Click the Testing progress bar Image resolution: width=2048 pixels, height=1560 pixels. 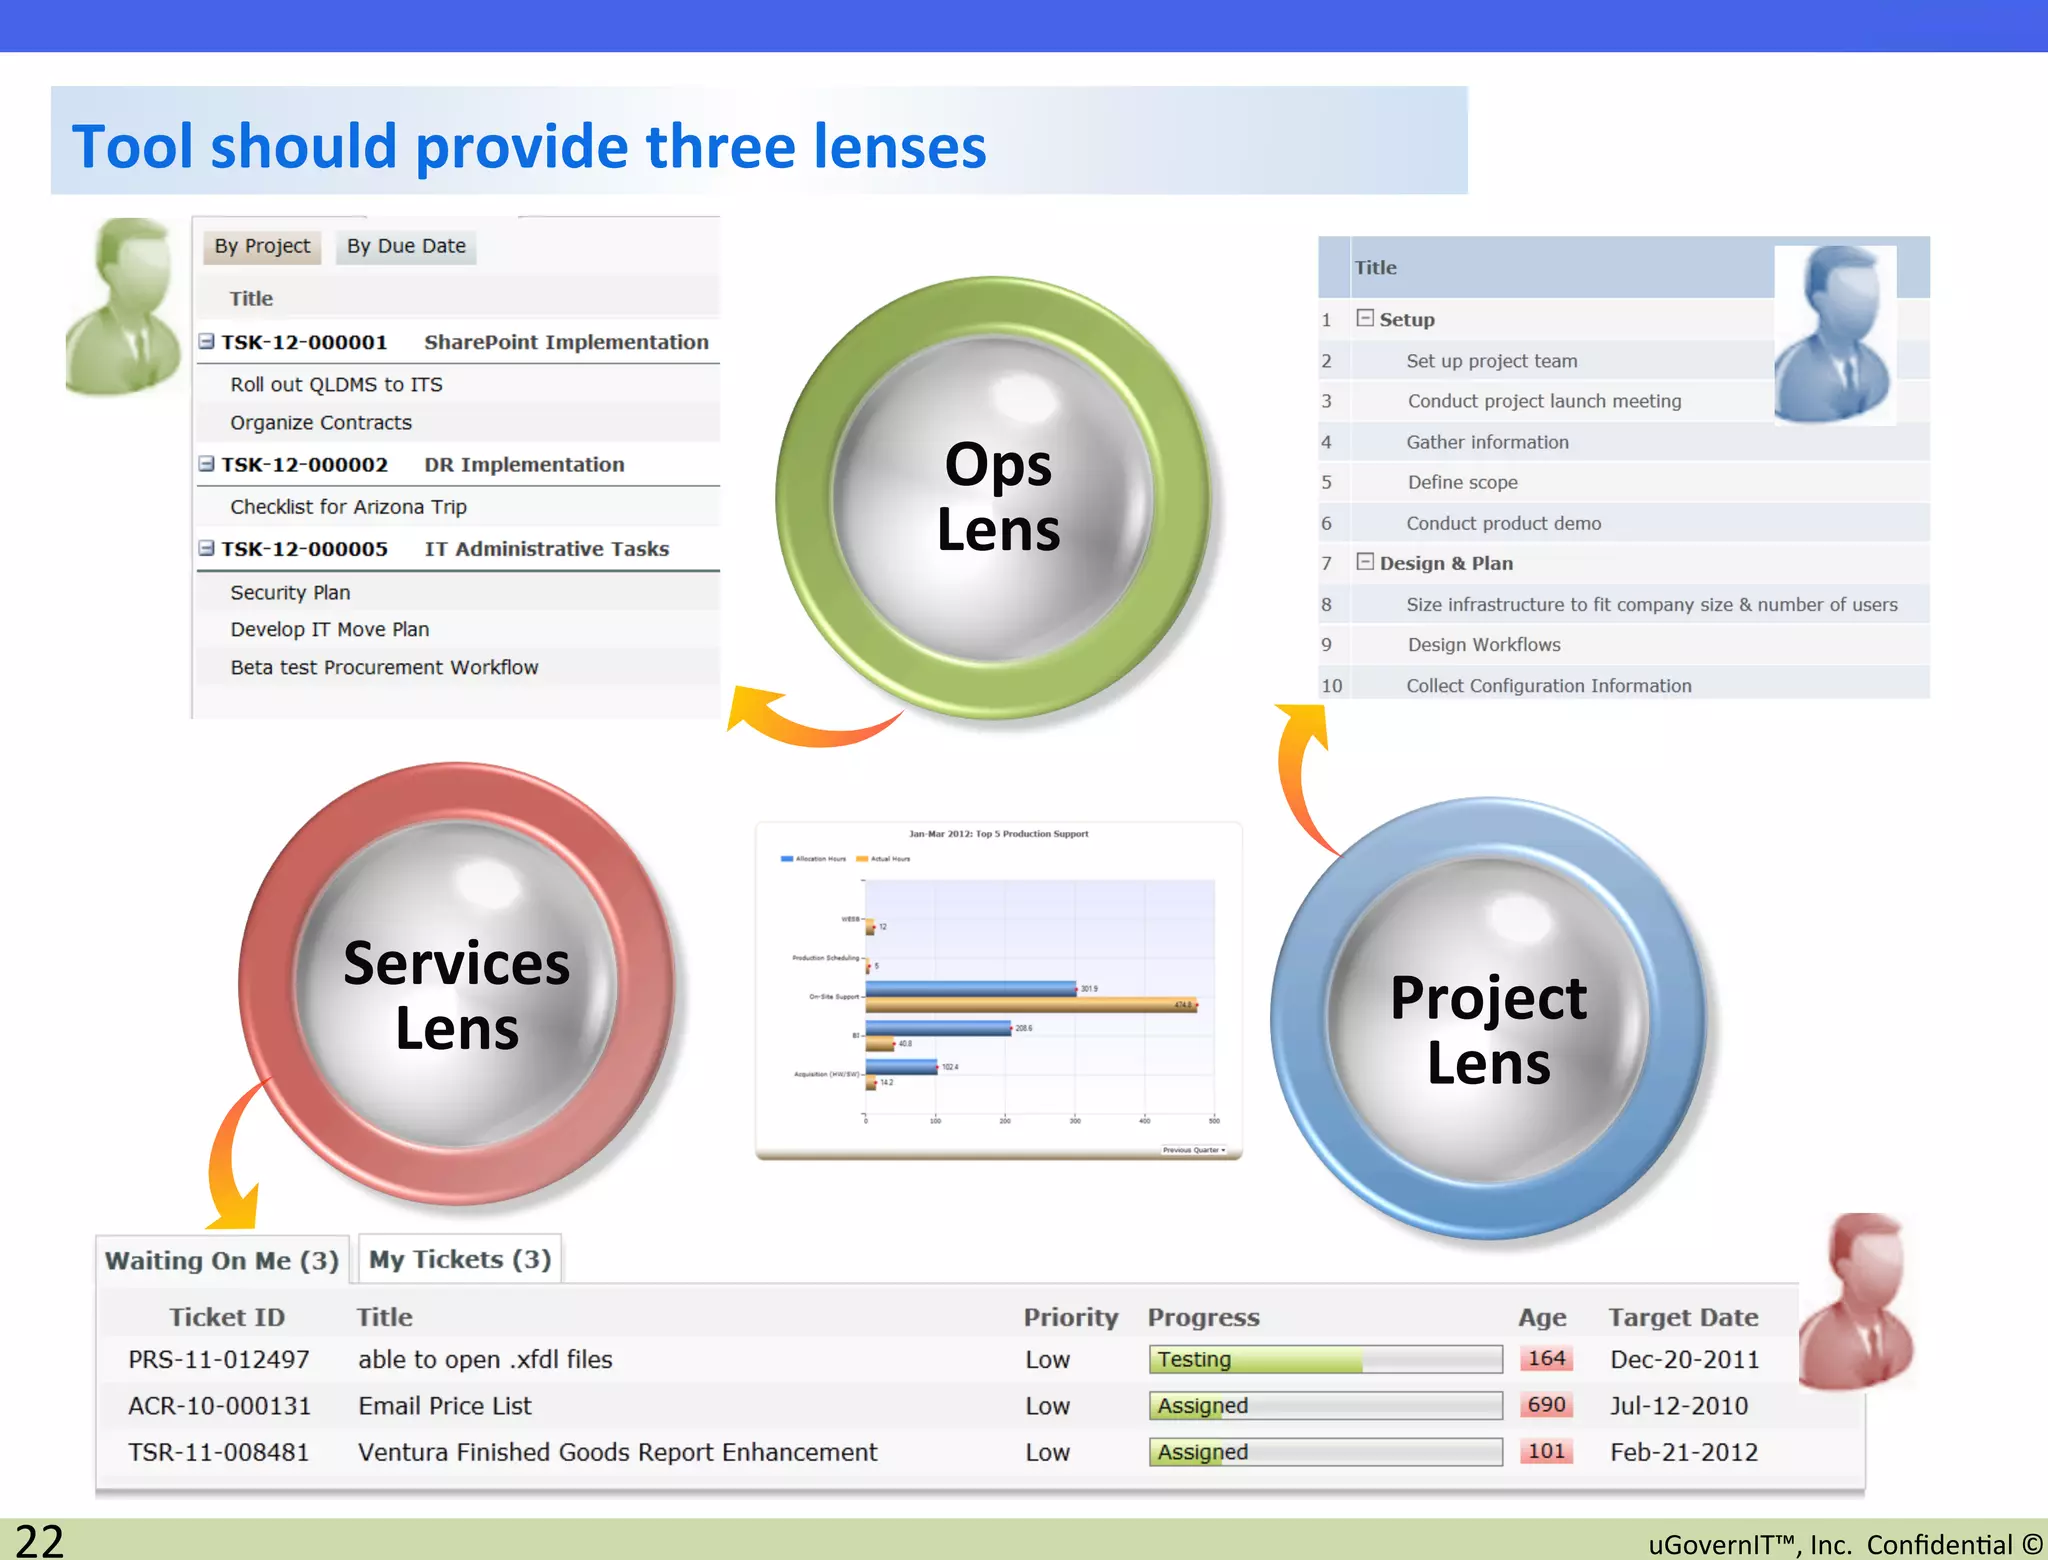pos(1325,1359)
